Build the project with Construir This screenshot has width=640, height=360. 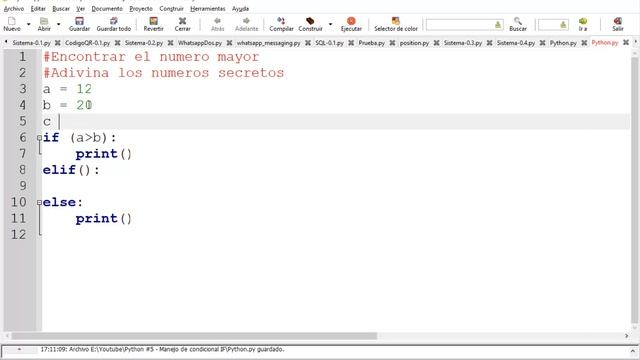click(x=310, y=24)
